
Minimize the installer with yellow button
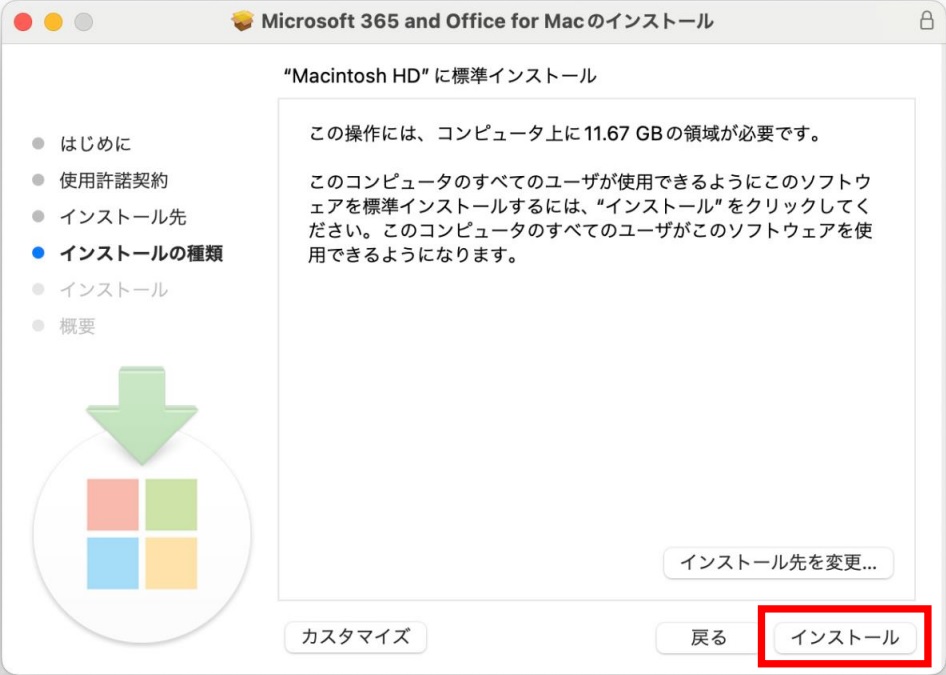pos(53,22)
